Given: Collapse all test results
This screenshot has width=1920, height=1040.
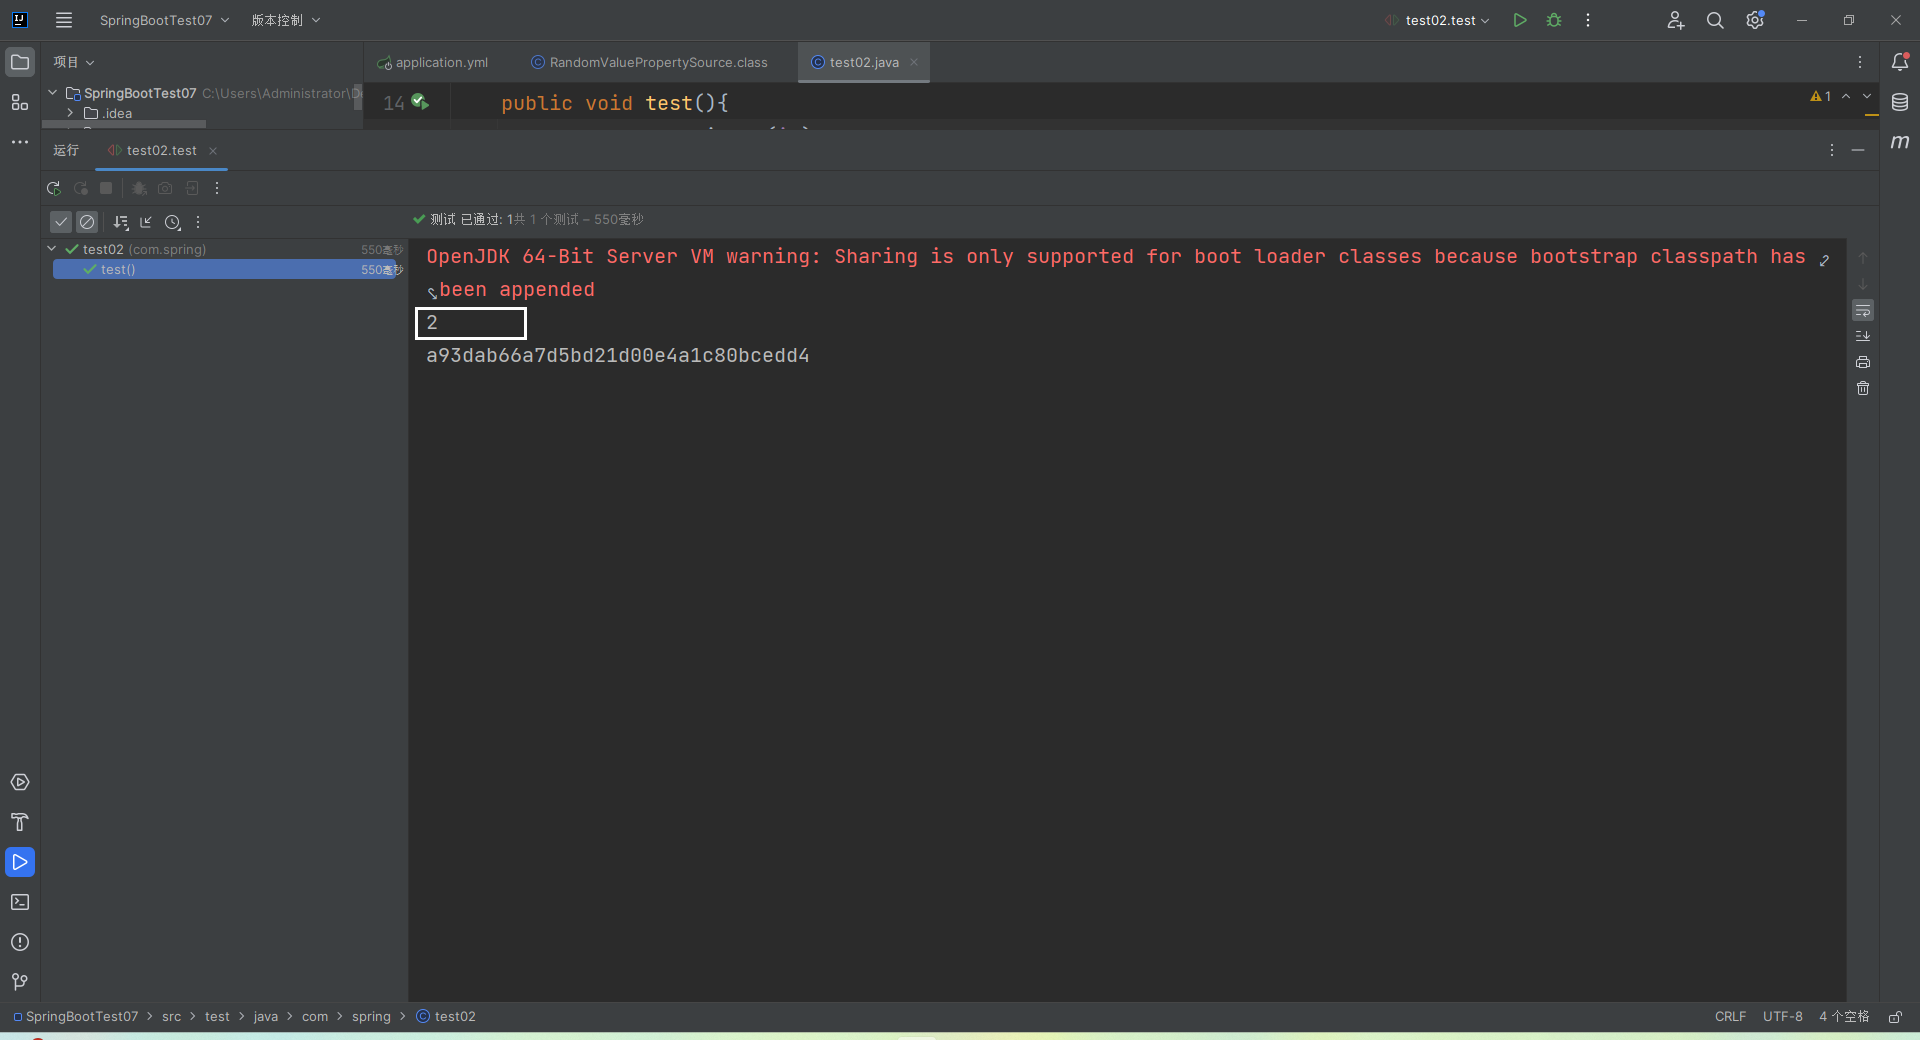Looking at the screenshot, I should point(146,222).
